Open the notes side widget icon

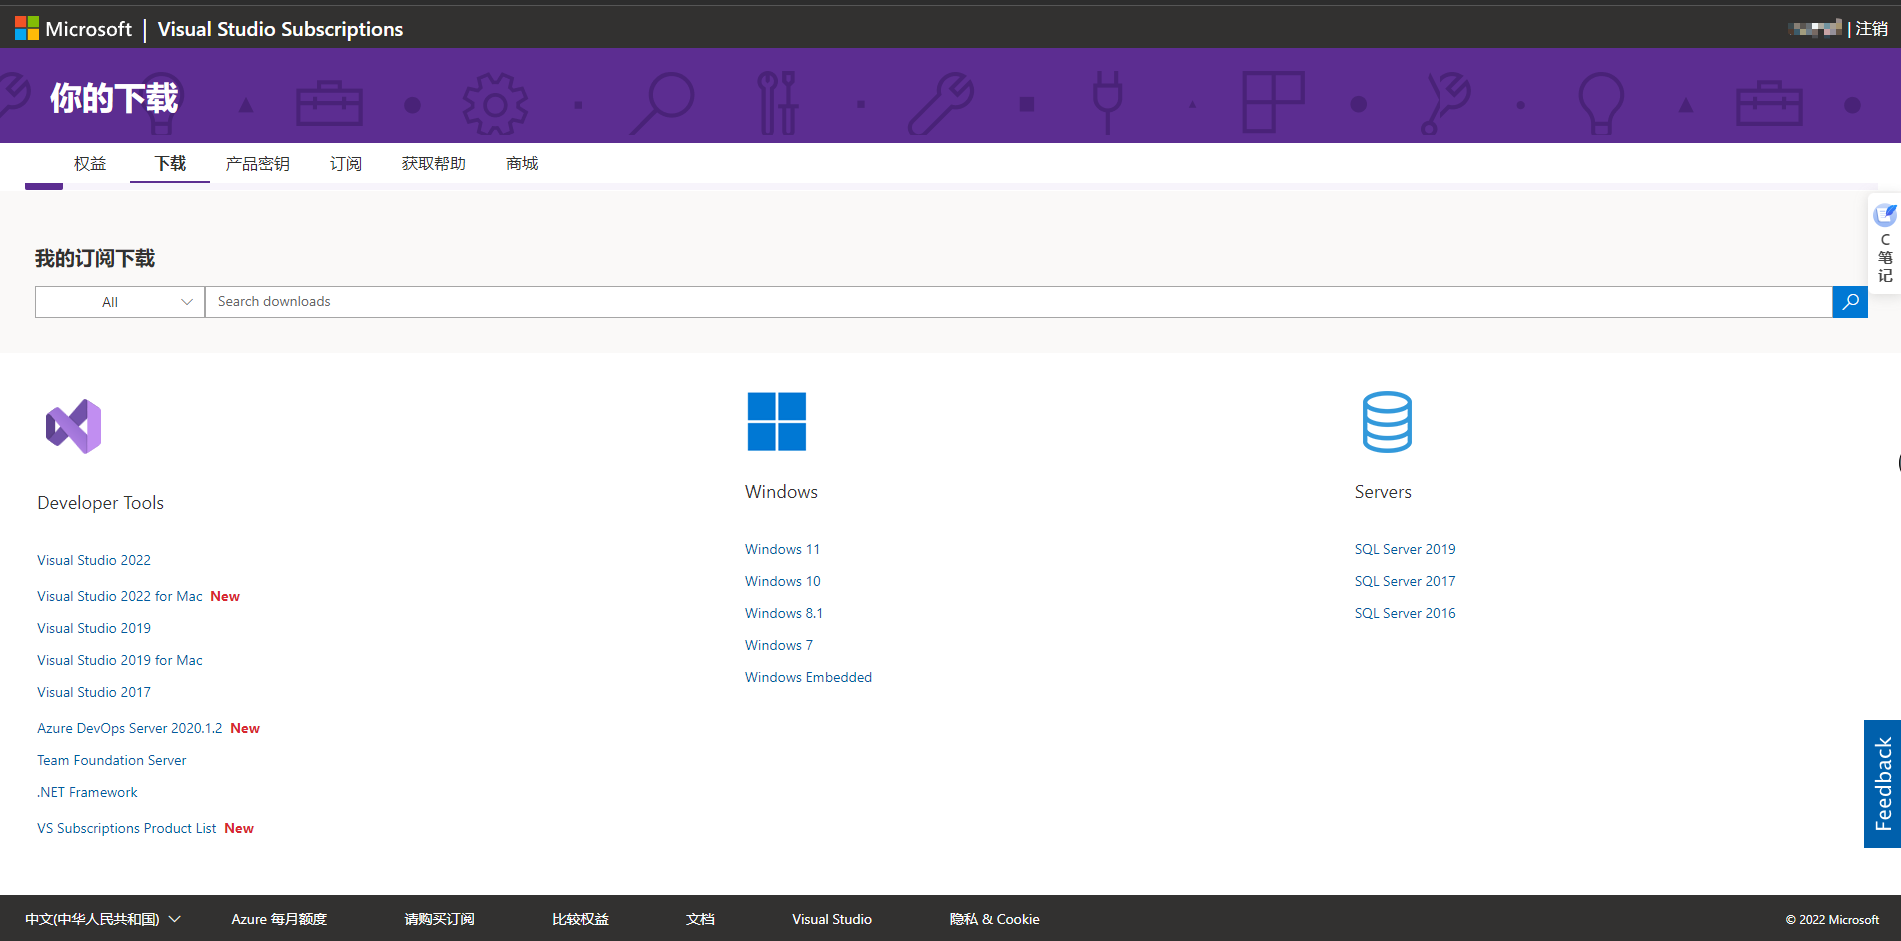(x=1885, y=215)
